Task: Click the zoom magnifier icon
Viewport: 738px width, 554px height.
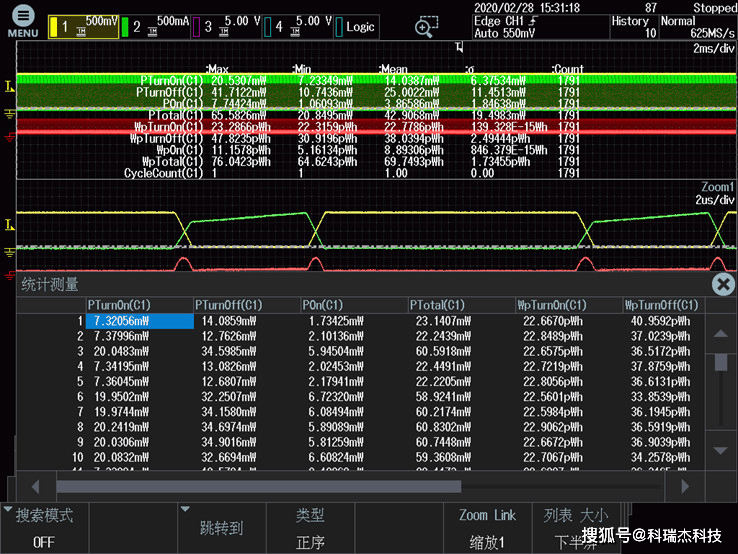Action: click(426, 26)
